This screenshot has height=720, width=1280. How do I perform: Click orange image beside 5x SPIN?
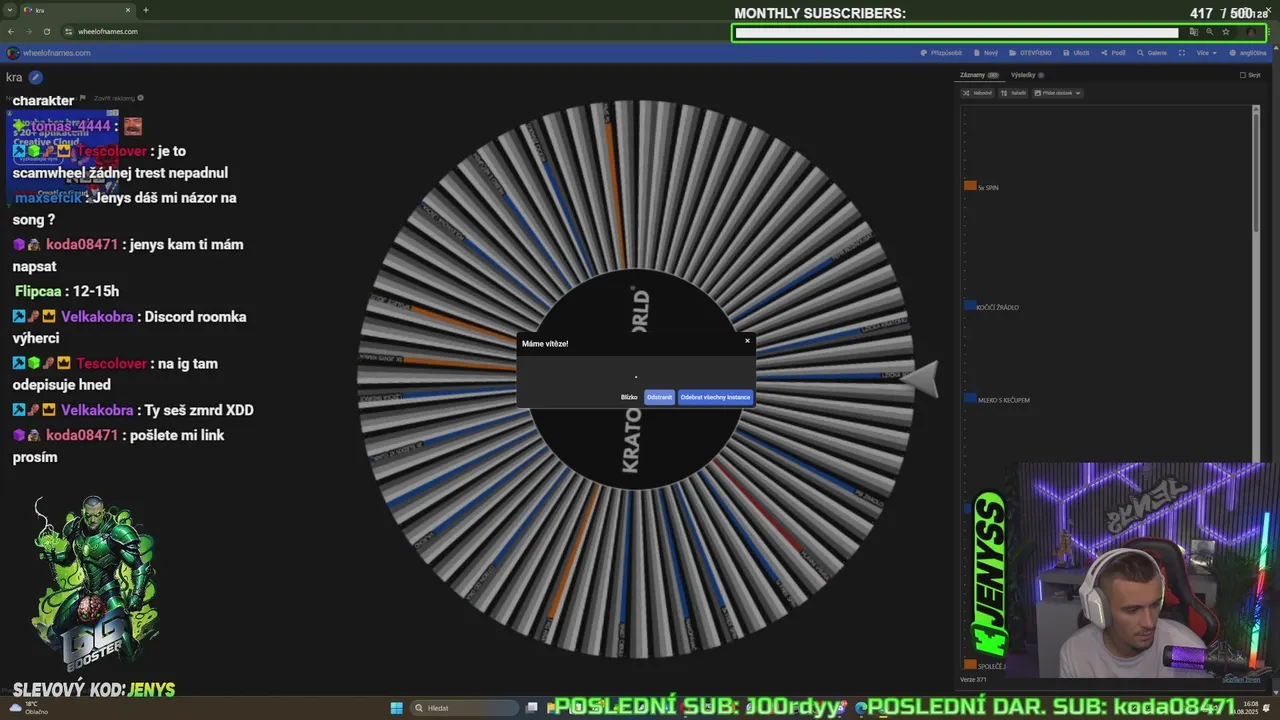point(970,186)
